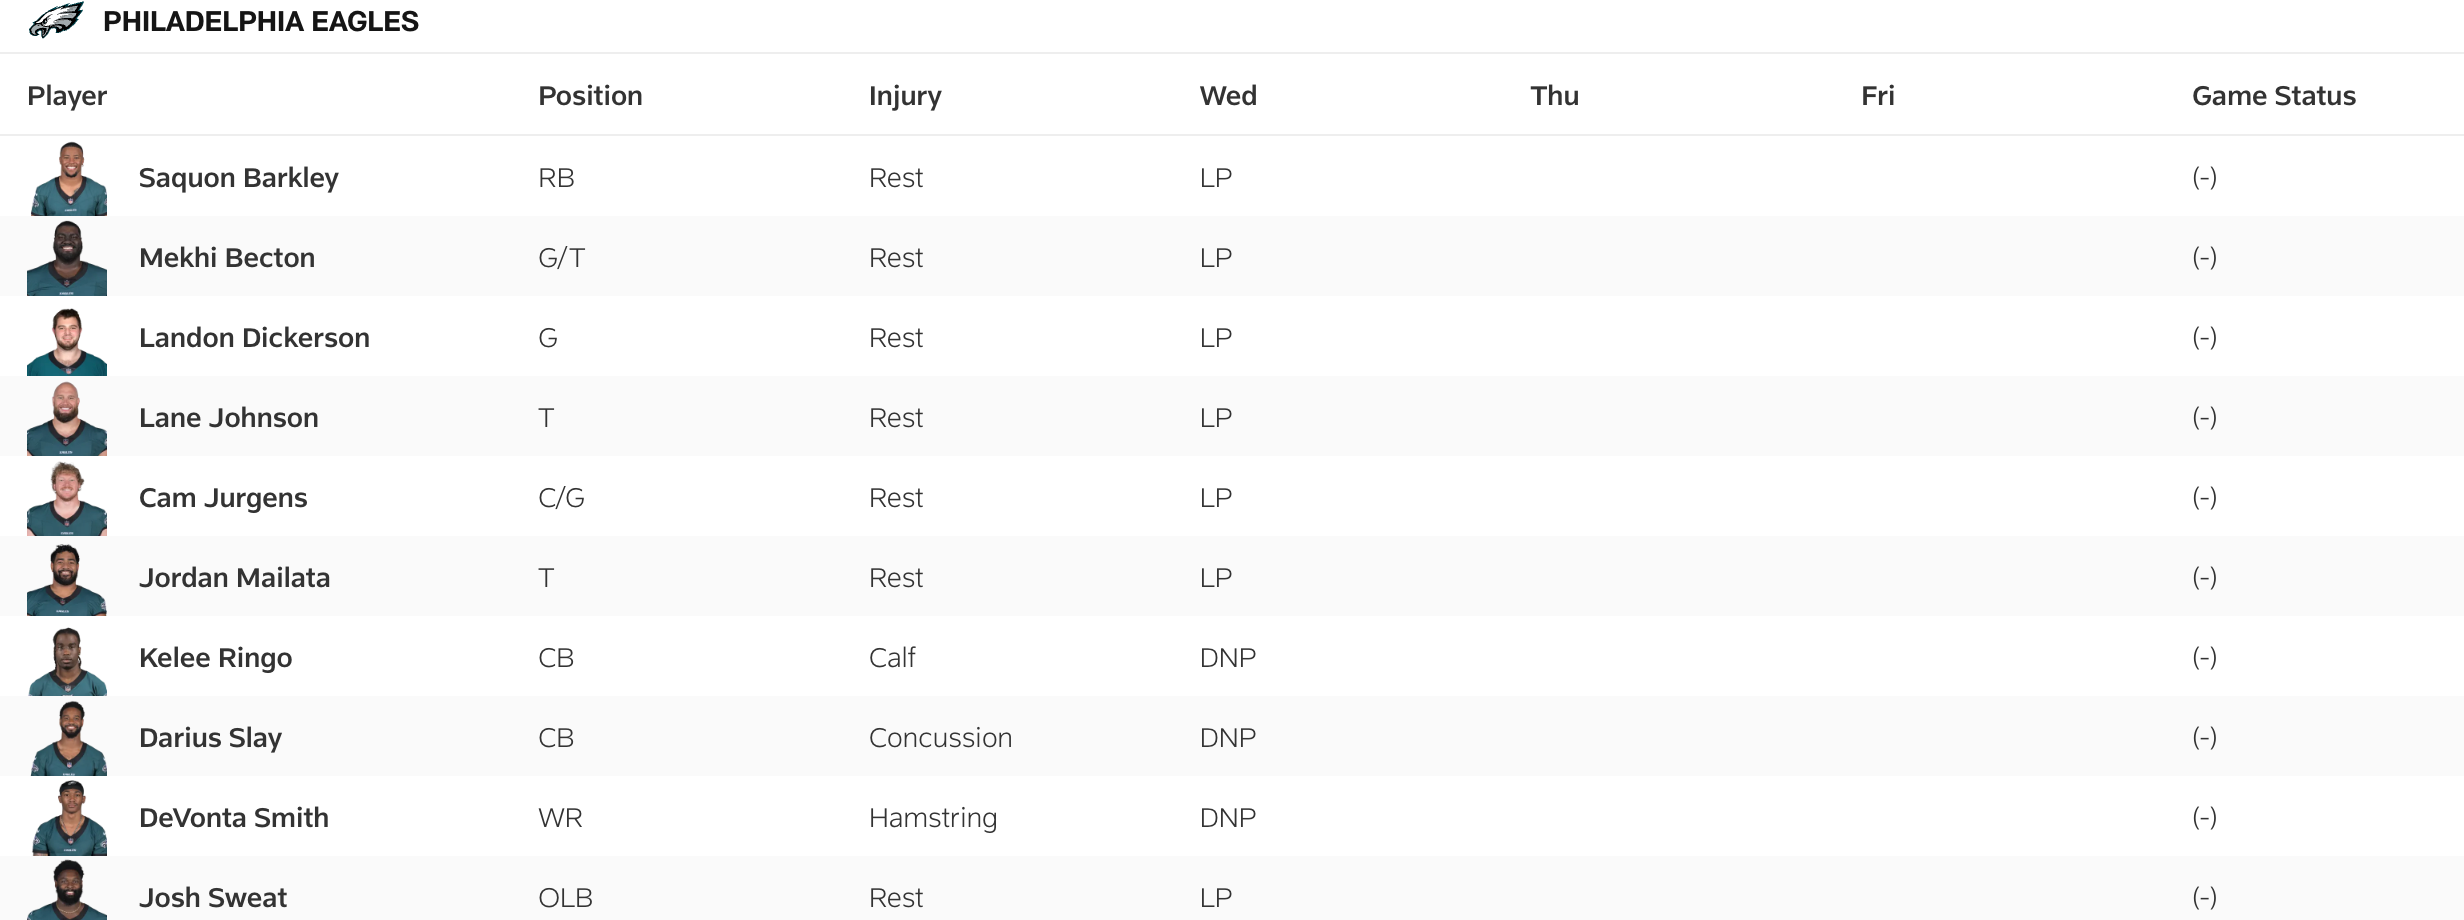Click Darius Slay's player photo
Screen dimensions: 2464x920
(68, 738)
